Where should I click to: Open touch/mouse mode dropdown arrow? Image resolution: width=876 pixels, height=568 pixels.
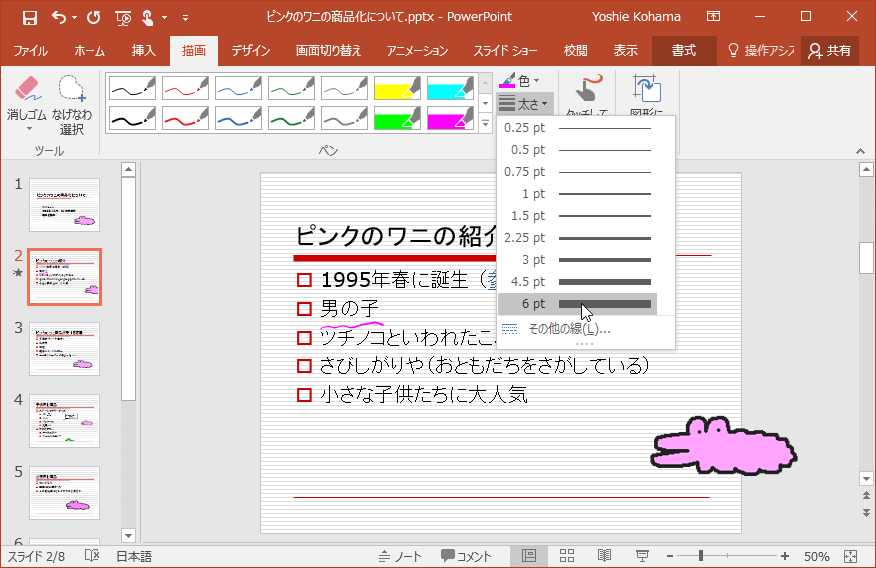pyautogui.click(x=164, y=18)
